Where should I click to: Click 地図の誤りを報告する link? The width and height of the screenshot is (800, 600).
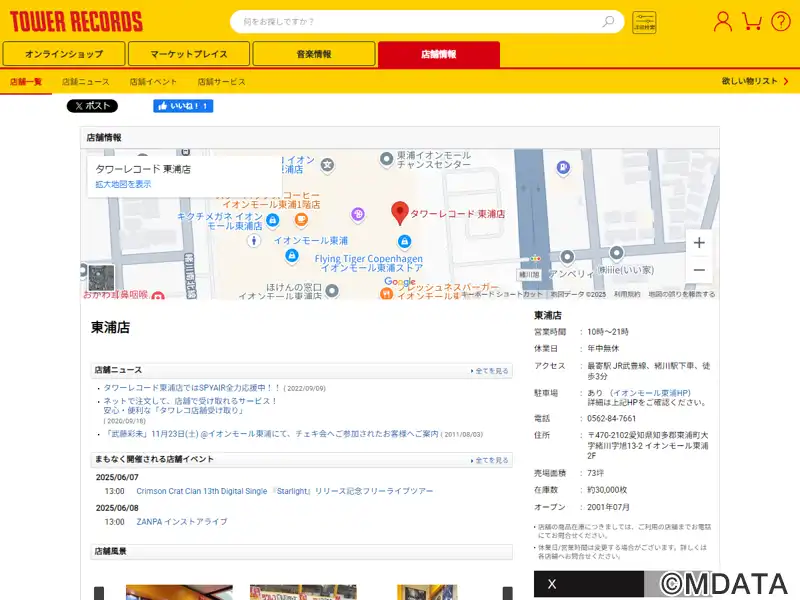pyautogui.click(x=682, y=294)
